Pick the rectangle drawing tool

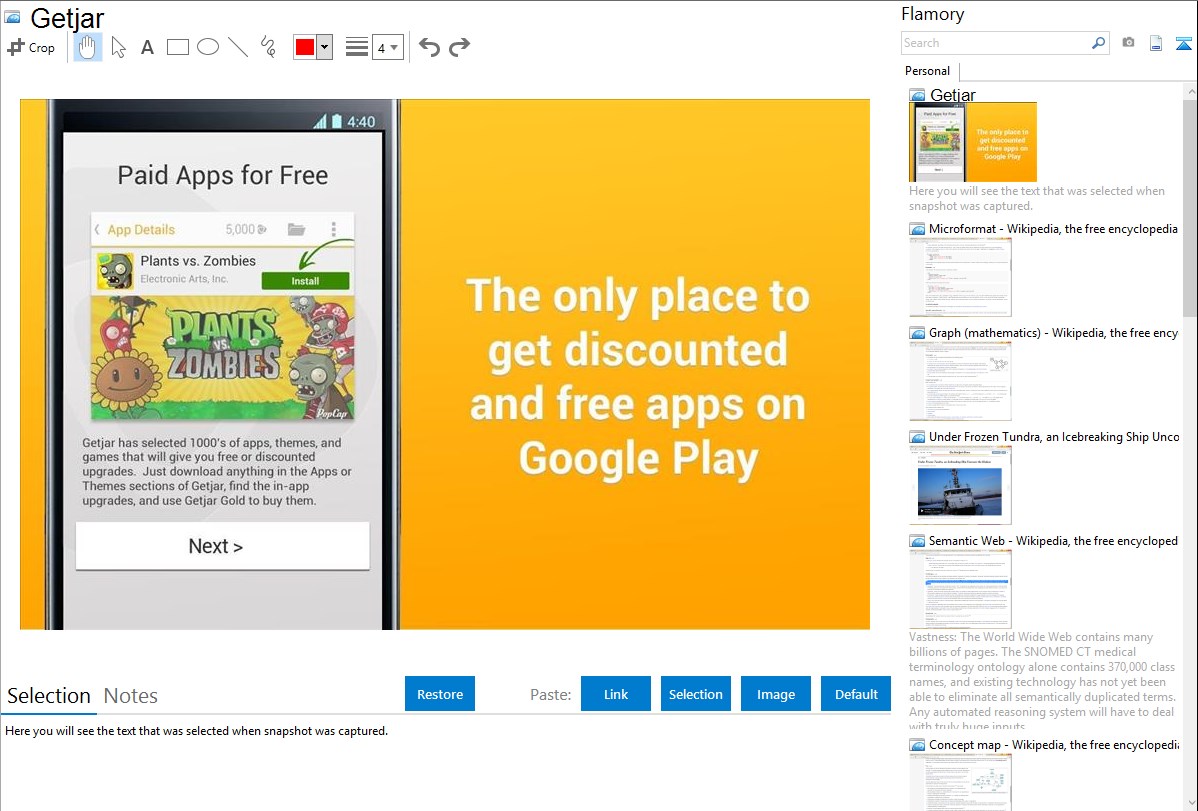tap(178, 47)
